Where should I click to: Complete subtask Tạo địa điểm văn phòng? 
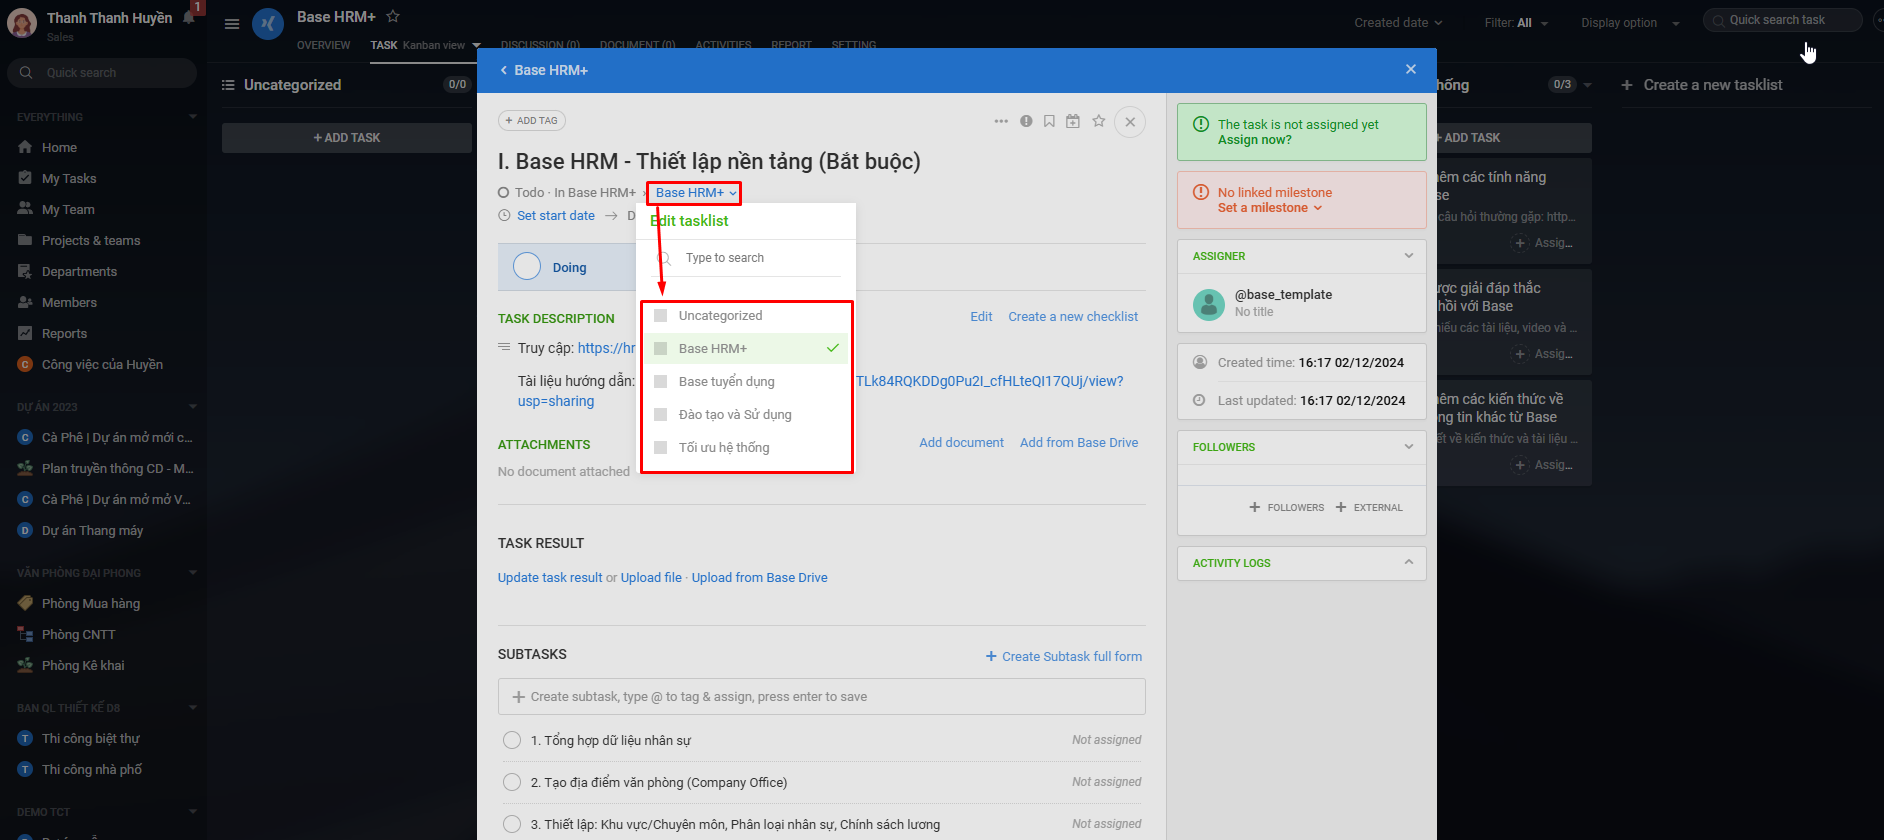pyautogui.click(x=512, y=782)
